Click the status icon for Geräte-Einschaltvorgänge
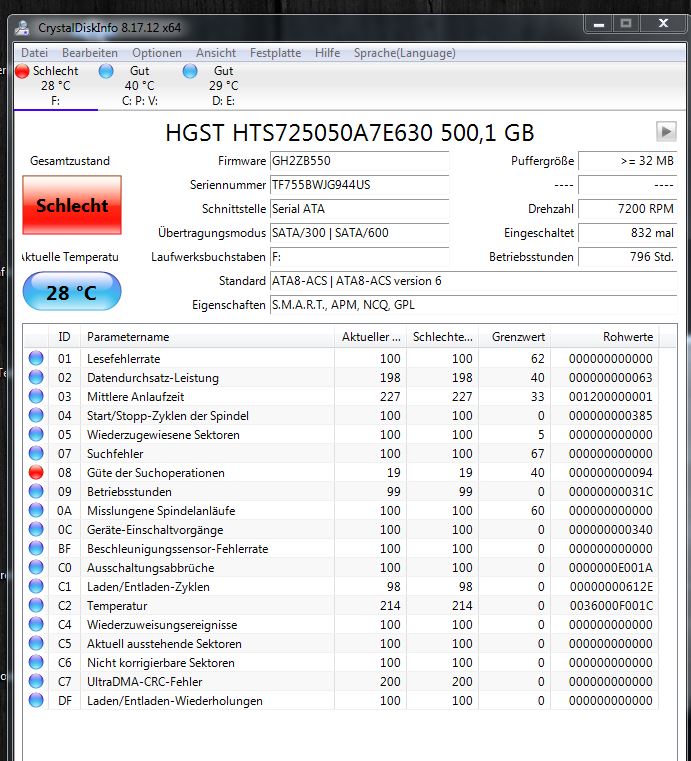This screenshot has height=761, width=691. pos(36,529)
